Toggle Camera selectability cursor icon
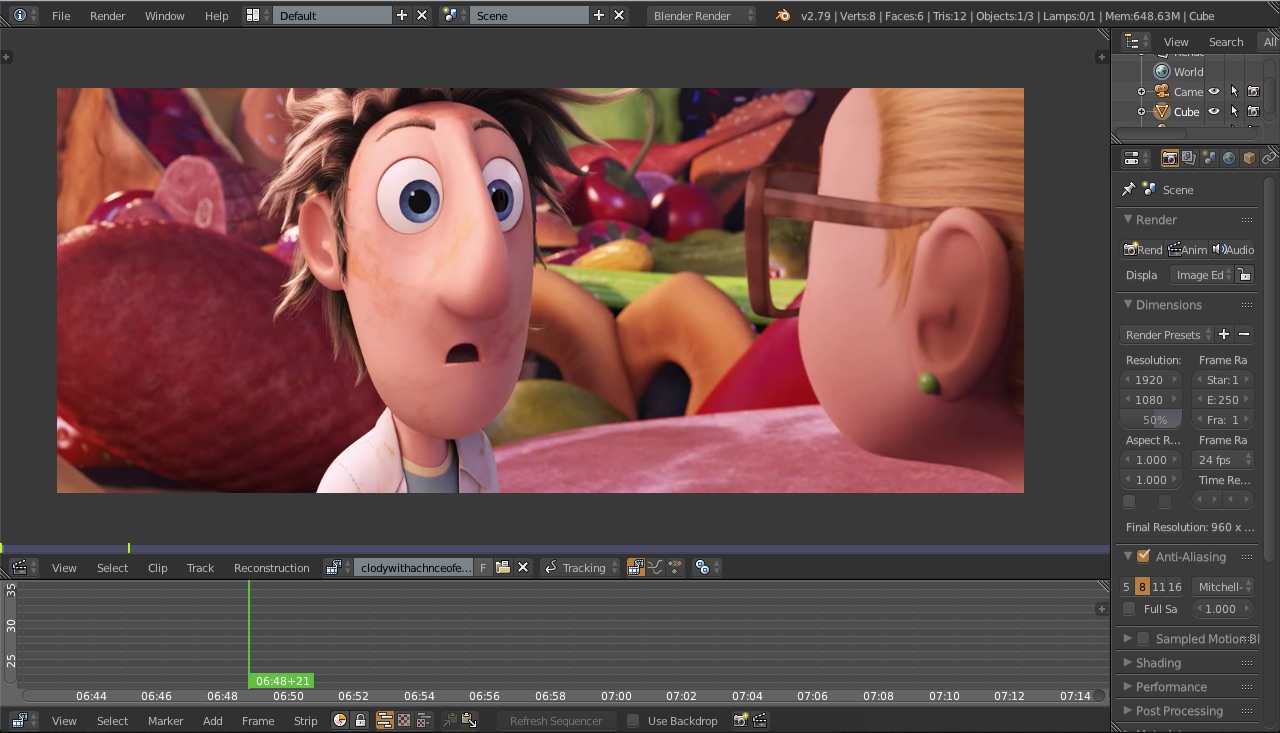The image size is (1280, 733). pyautogui.click(x=1234, y=91)
